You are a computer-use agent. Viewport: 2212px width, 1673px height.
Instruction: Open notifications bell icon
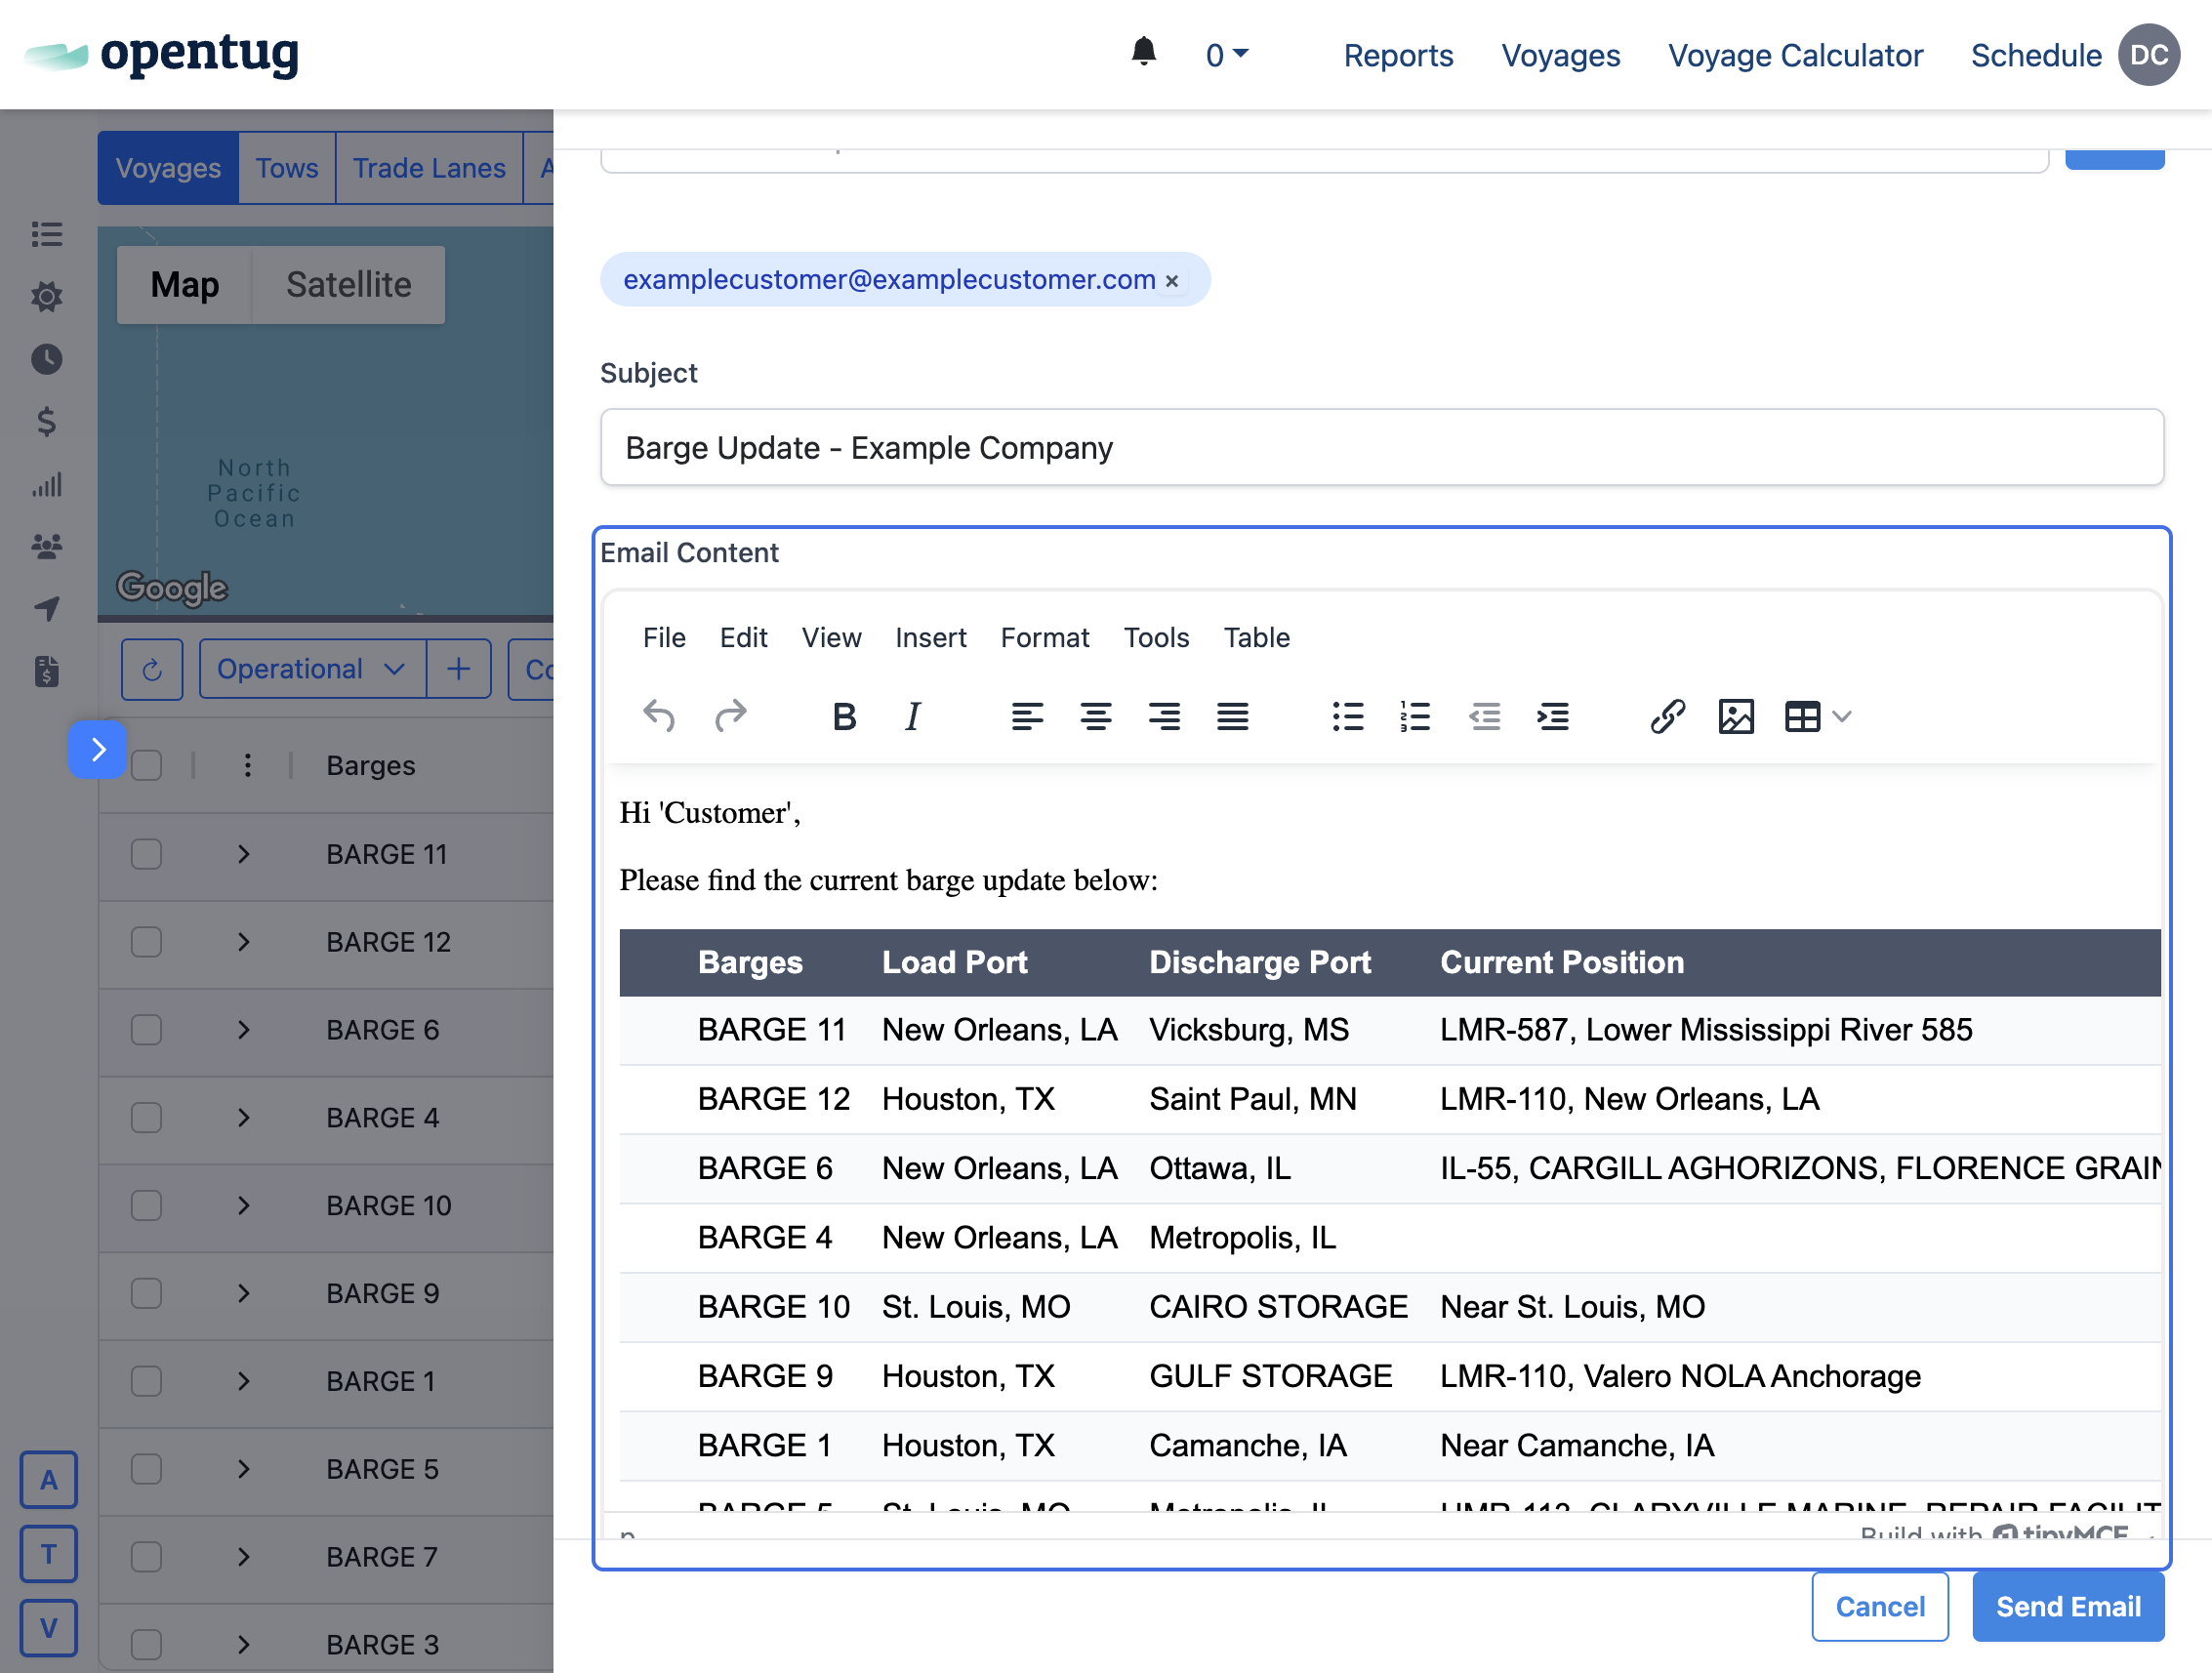[x=1143, y=52]
